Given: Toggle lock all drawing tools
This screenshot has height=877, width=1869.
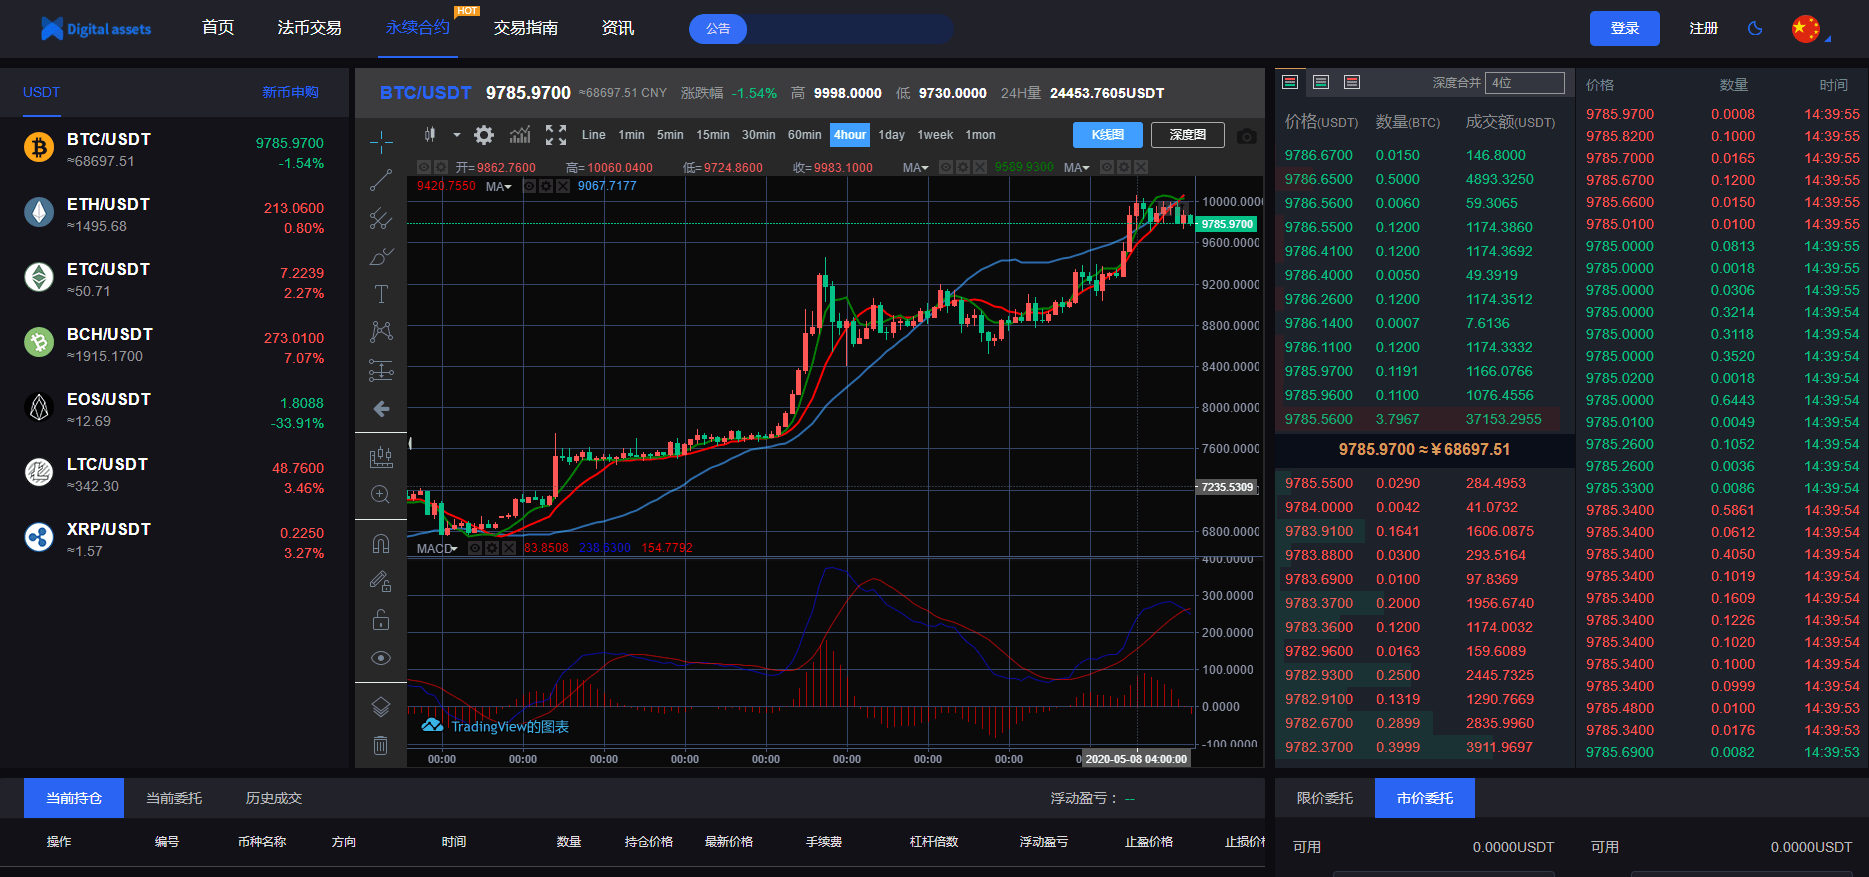Looking at the screenshot, I should (x=381, y=619).
